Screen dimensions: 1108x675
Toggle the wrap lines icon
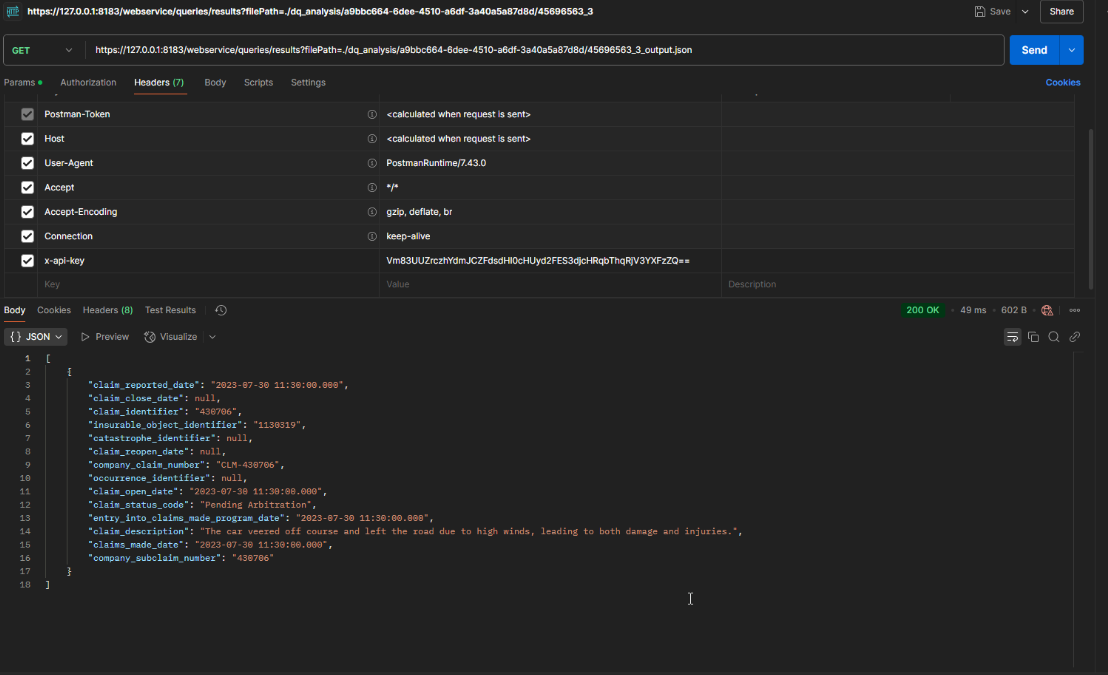pyautogui.click(x=1012, y=337)
